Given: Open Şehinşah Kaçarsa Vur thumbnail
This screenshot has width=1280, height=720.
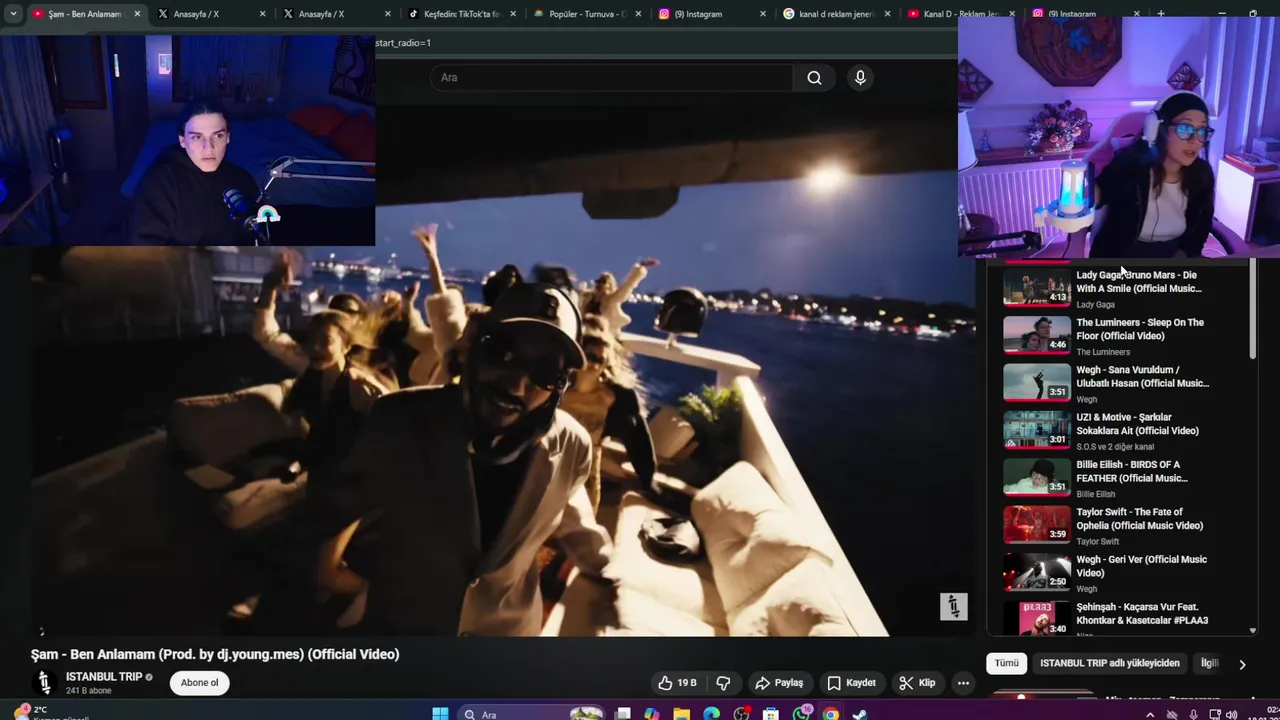Looking at the screenshot, I should [x=1037, y=618].
